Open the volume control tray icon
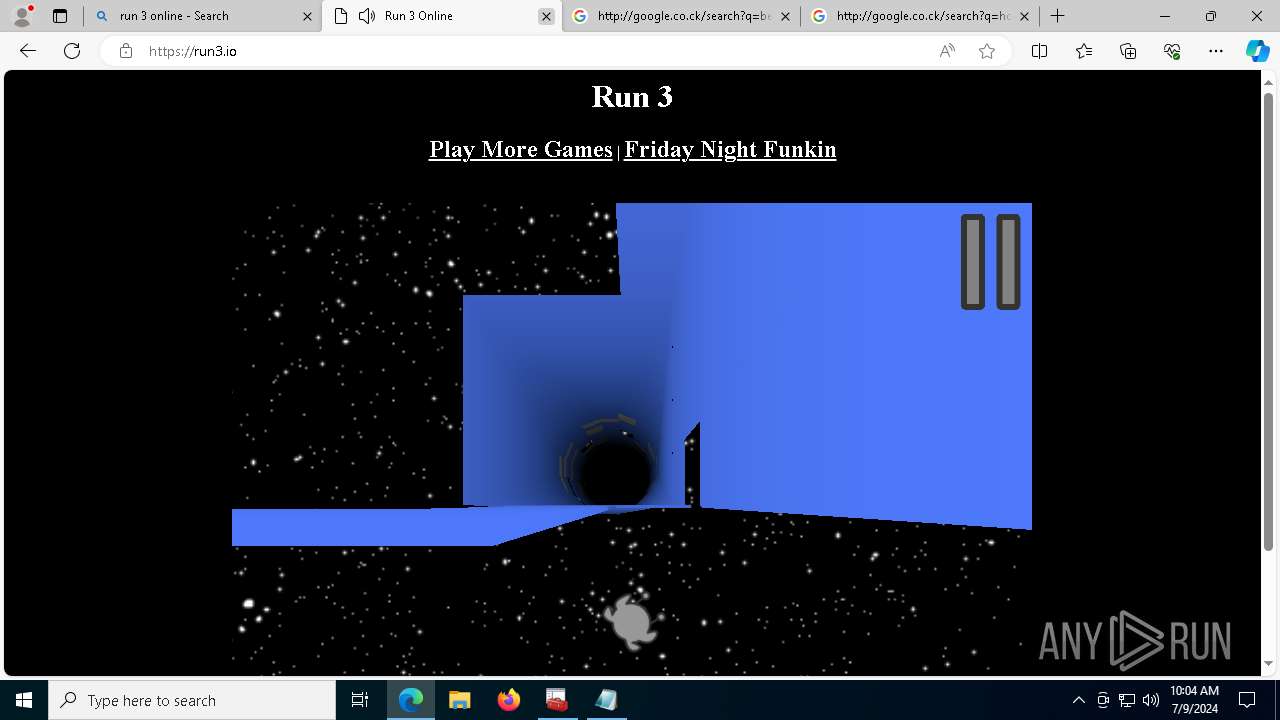The height and width of the screenshot is (720, 1280). click(x=1150, y=700)
